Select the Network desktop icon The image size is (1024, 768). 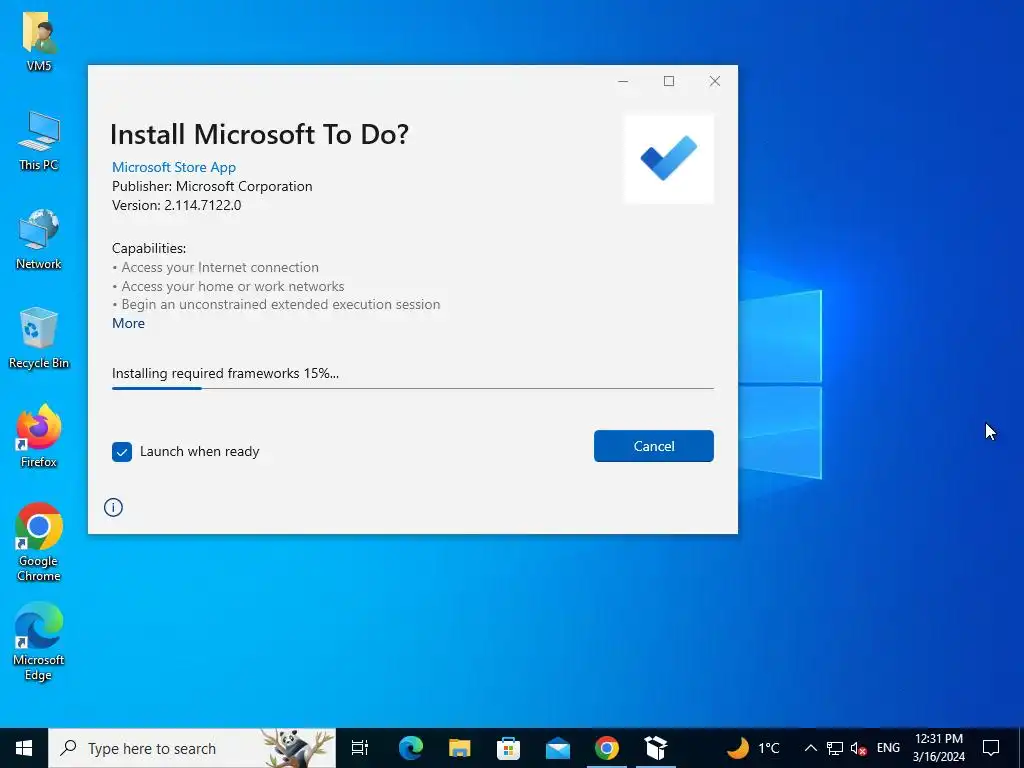point(39,239)
